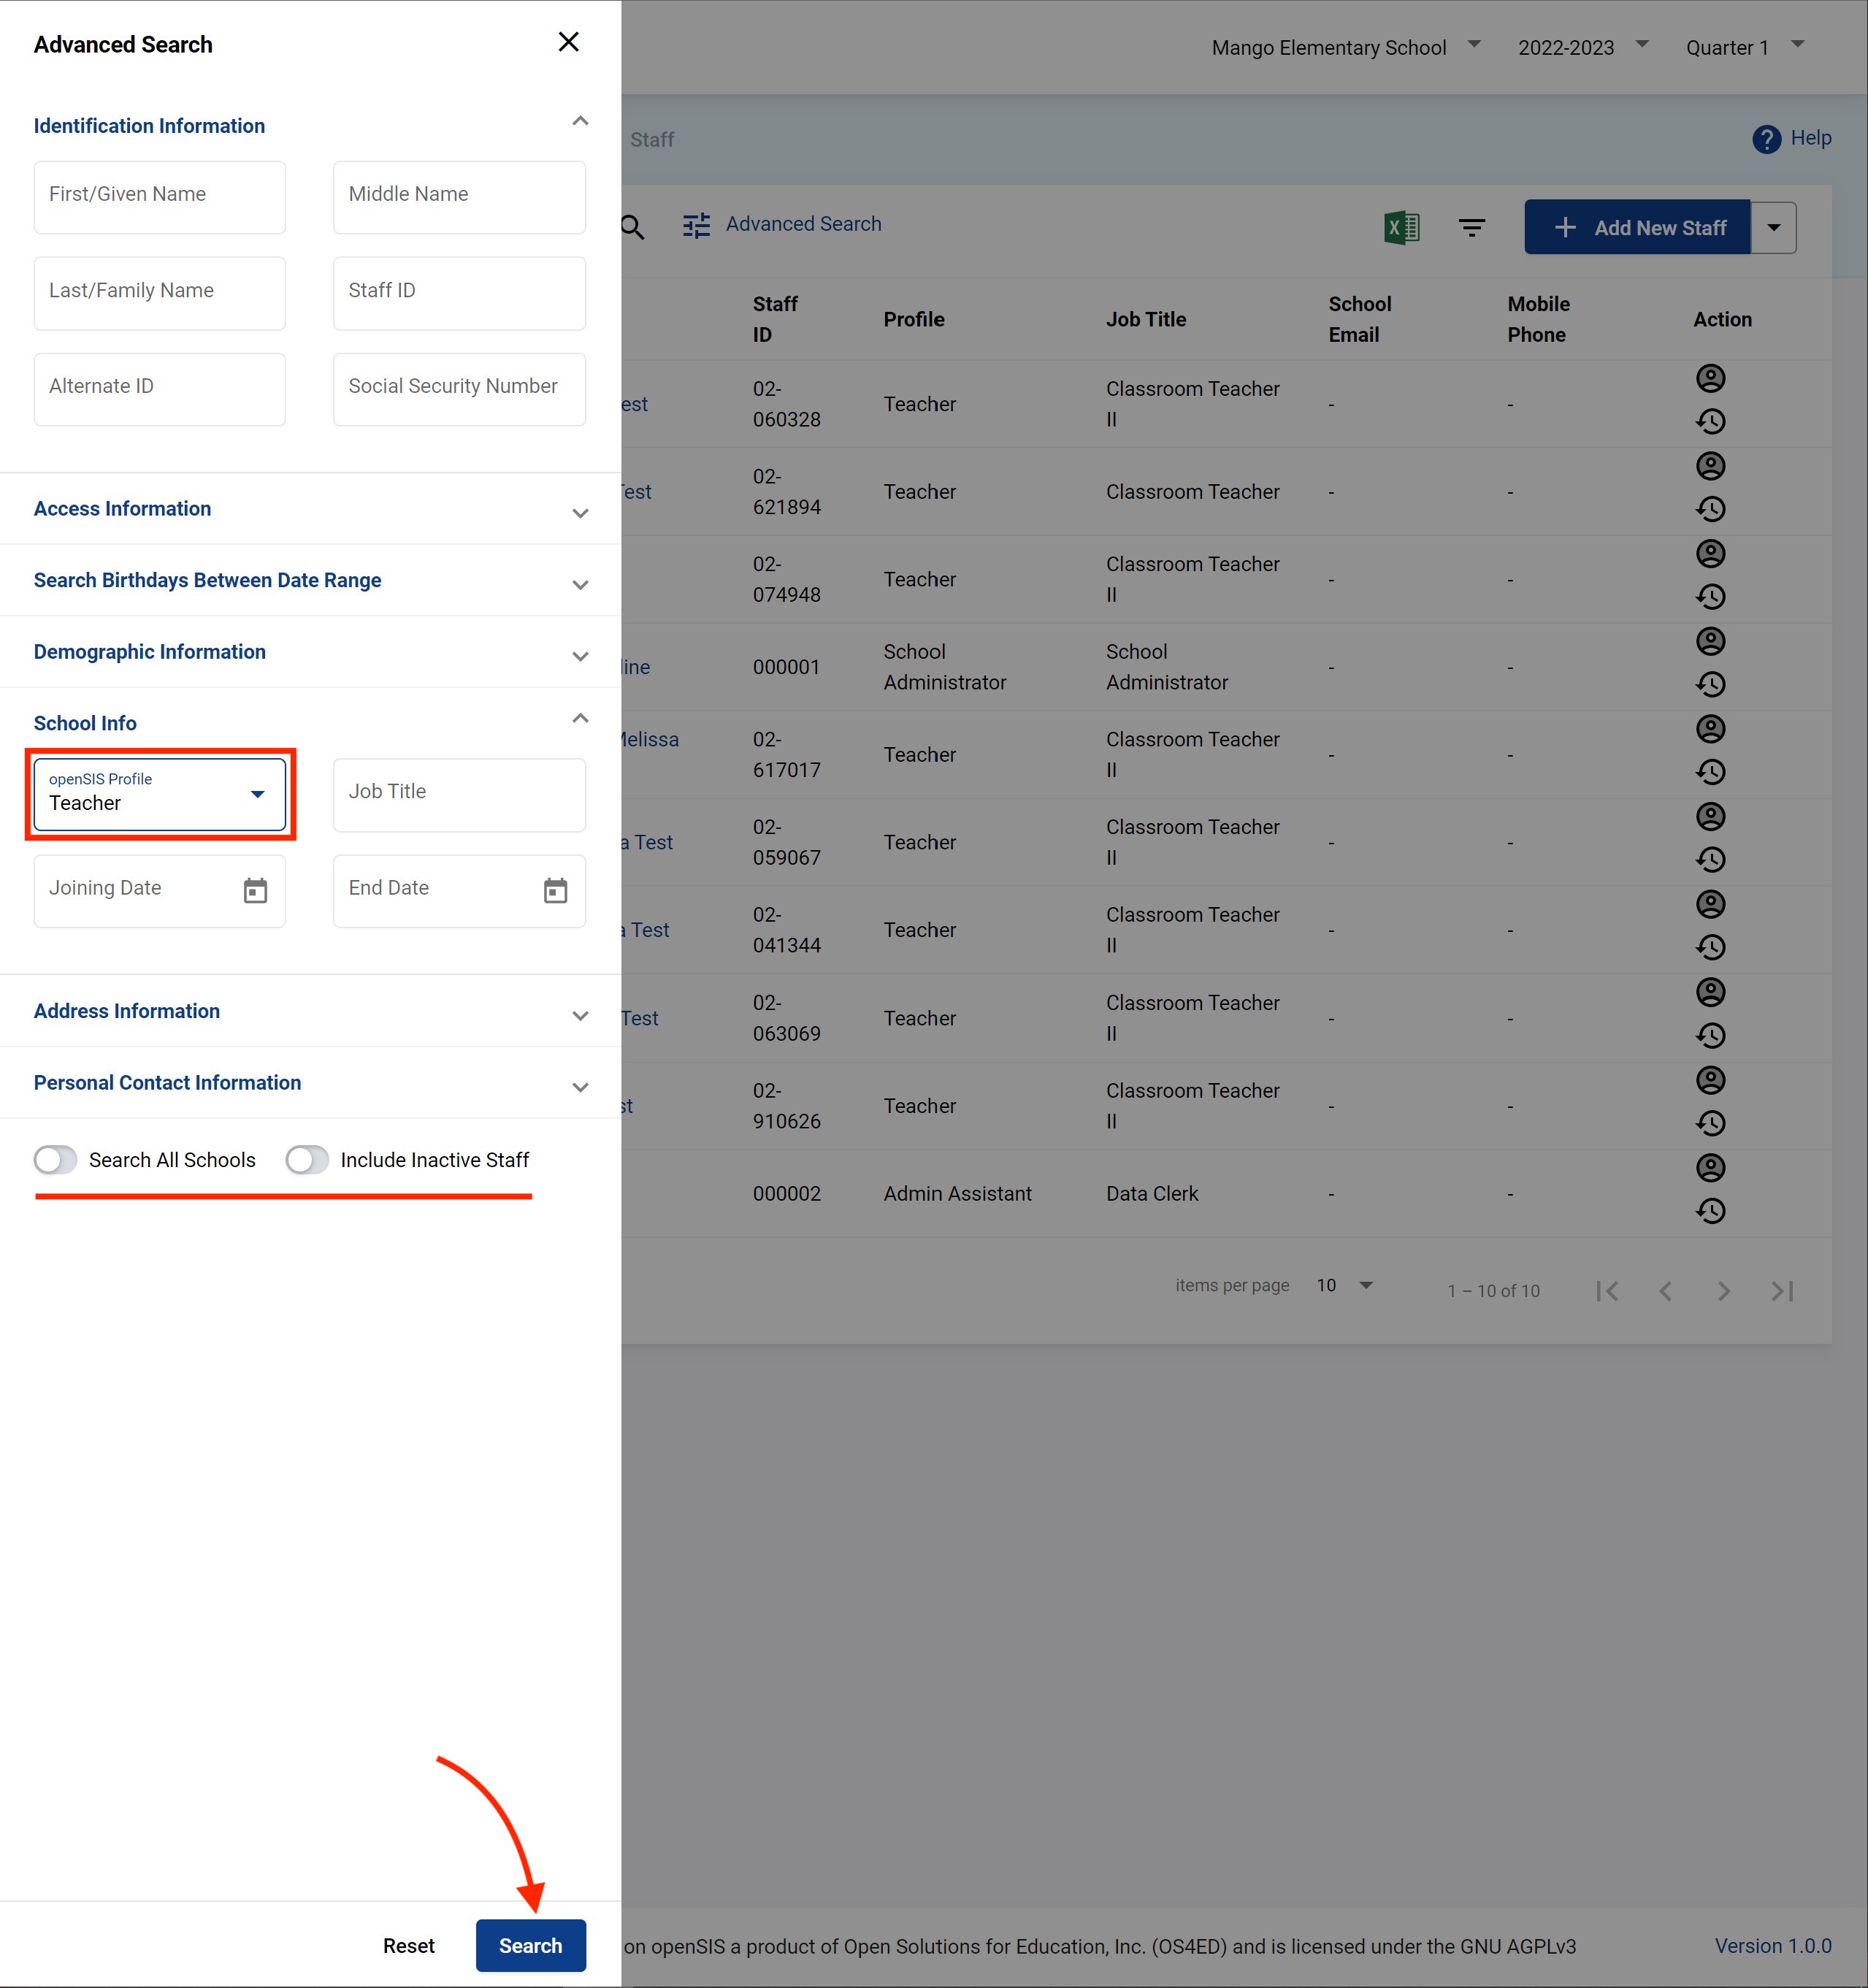This screenshot has width=1868, height=1988.
Task: Click the Reset button
Action: pyautogui.click(x=408, y=1945)
